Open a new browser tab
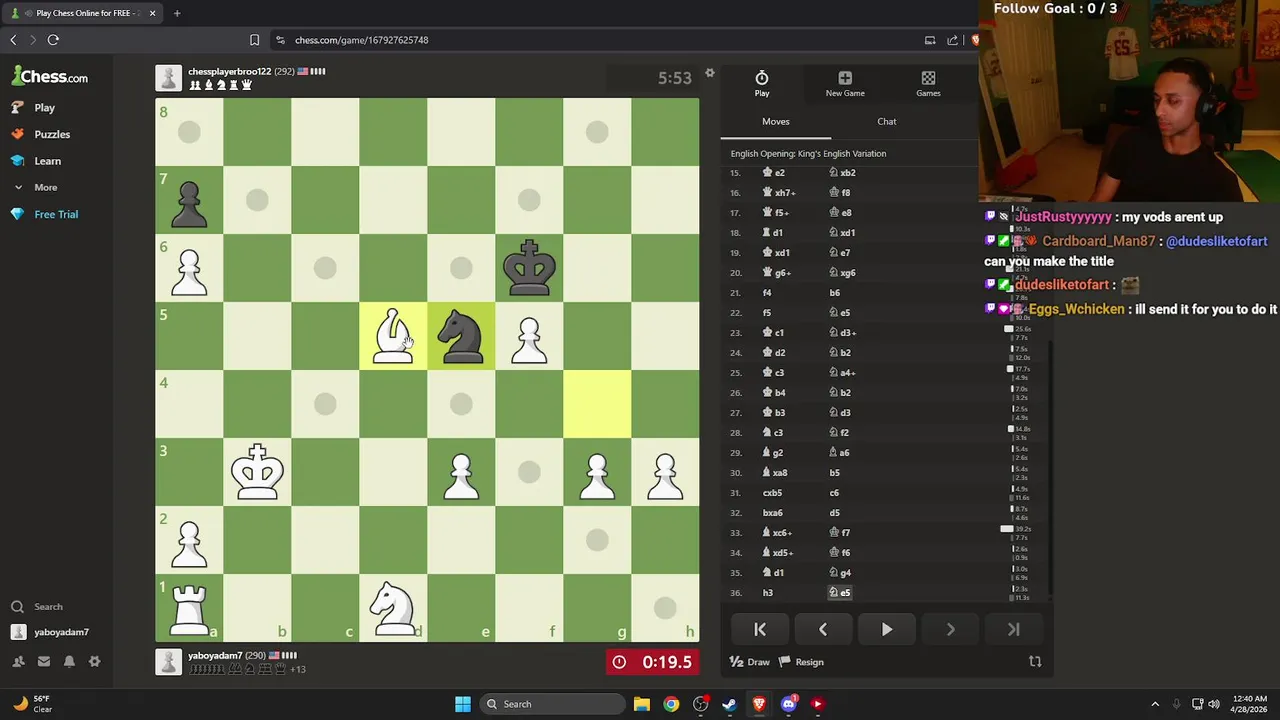The height and width of the screenshot is (720, 1280). click(177, 13)
